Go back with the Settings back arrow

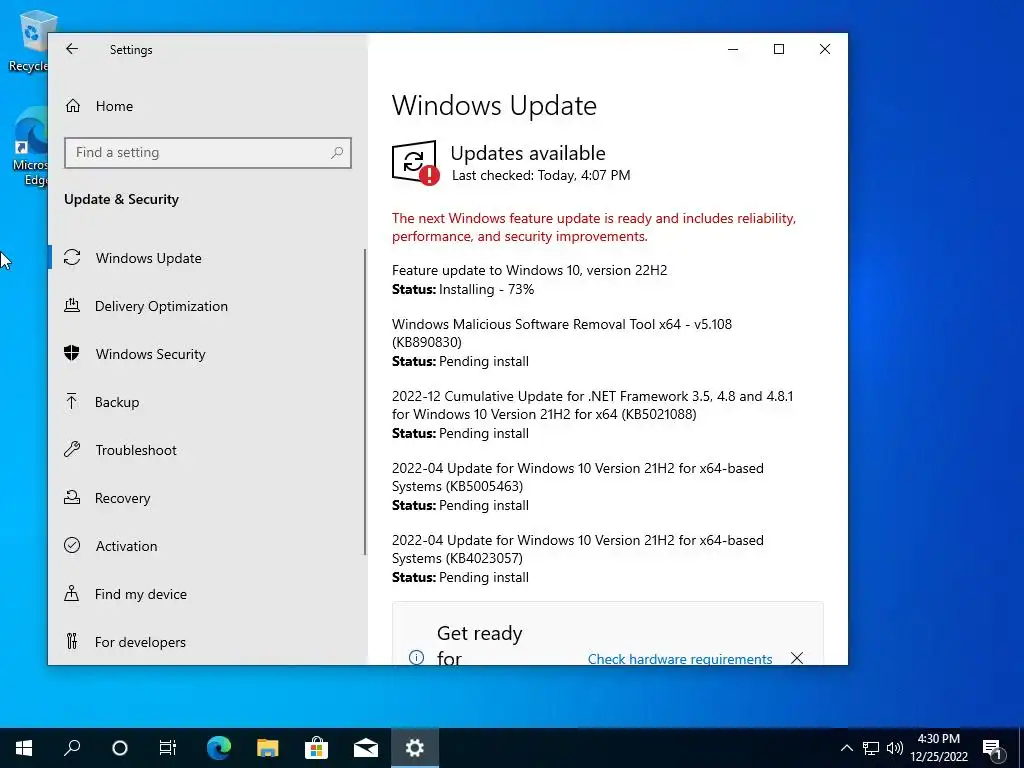(72, 49)
